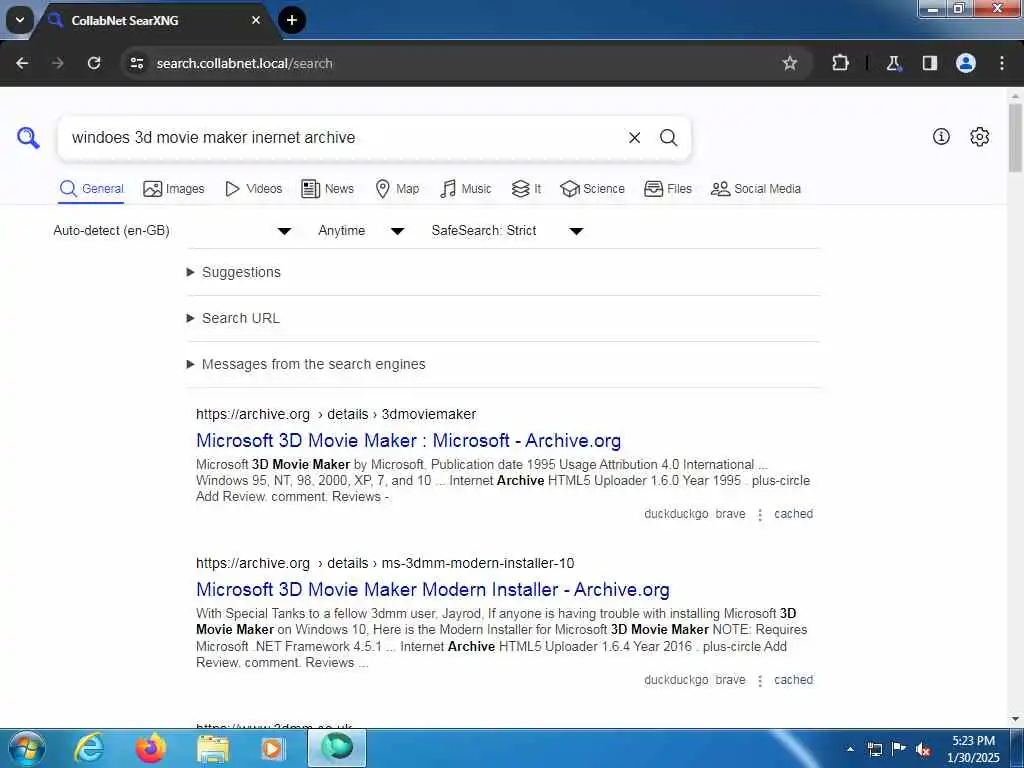The image size is (1024, 768).
Task: Switch to the Science tab
Action: point(592,189)
